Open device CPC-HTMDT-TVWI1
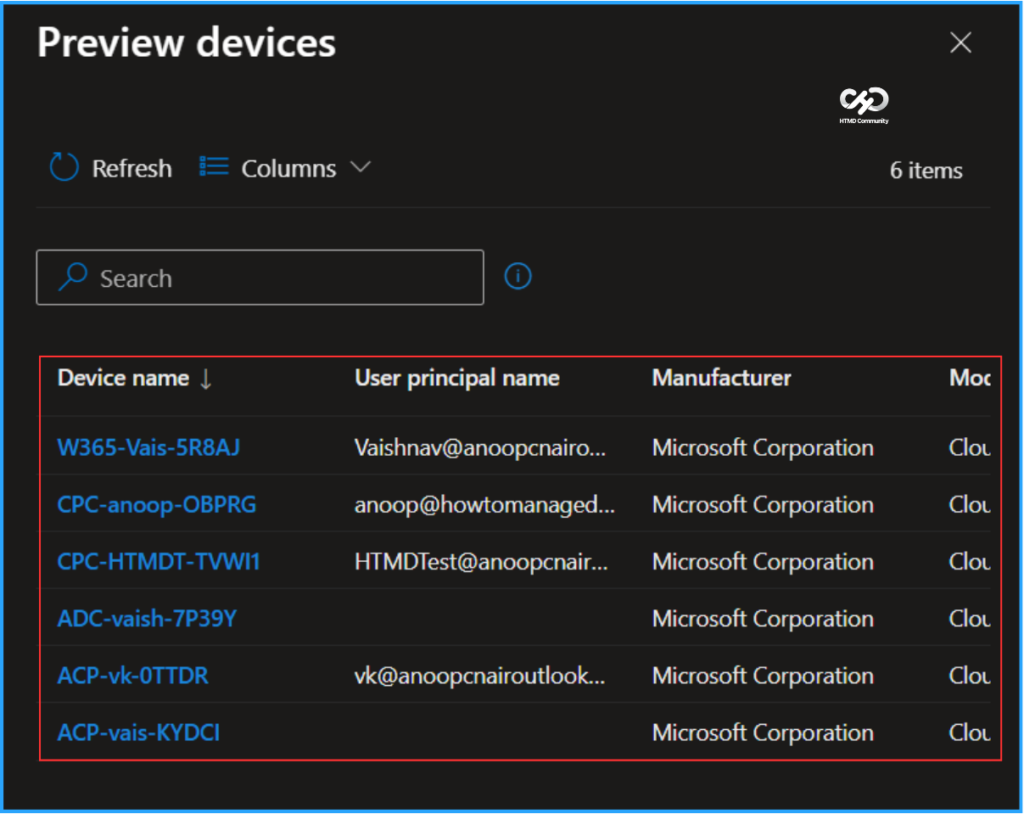Image resolution: width=1024 pixels, height=814 pixels. pos(159,562)
